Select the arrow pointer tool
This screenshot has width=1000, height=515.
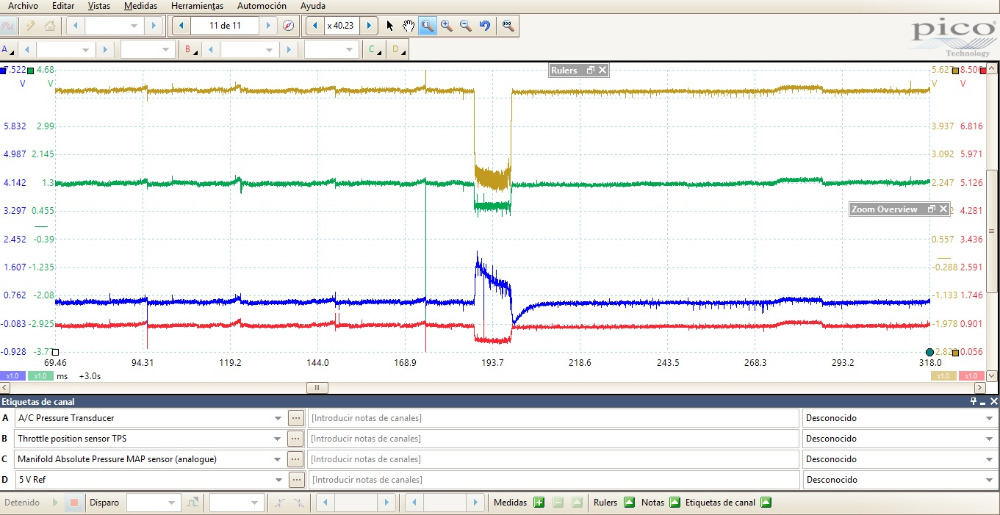[390, 25]
